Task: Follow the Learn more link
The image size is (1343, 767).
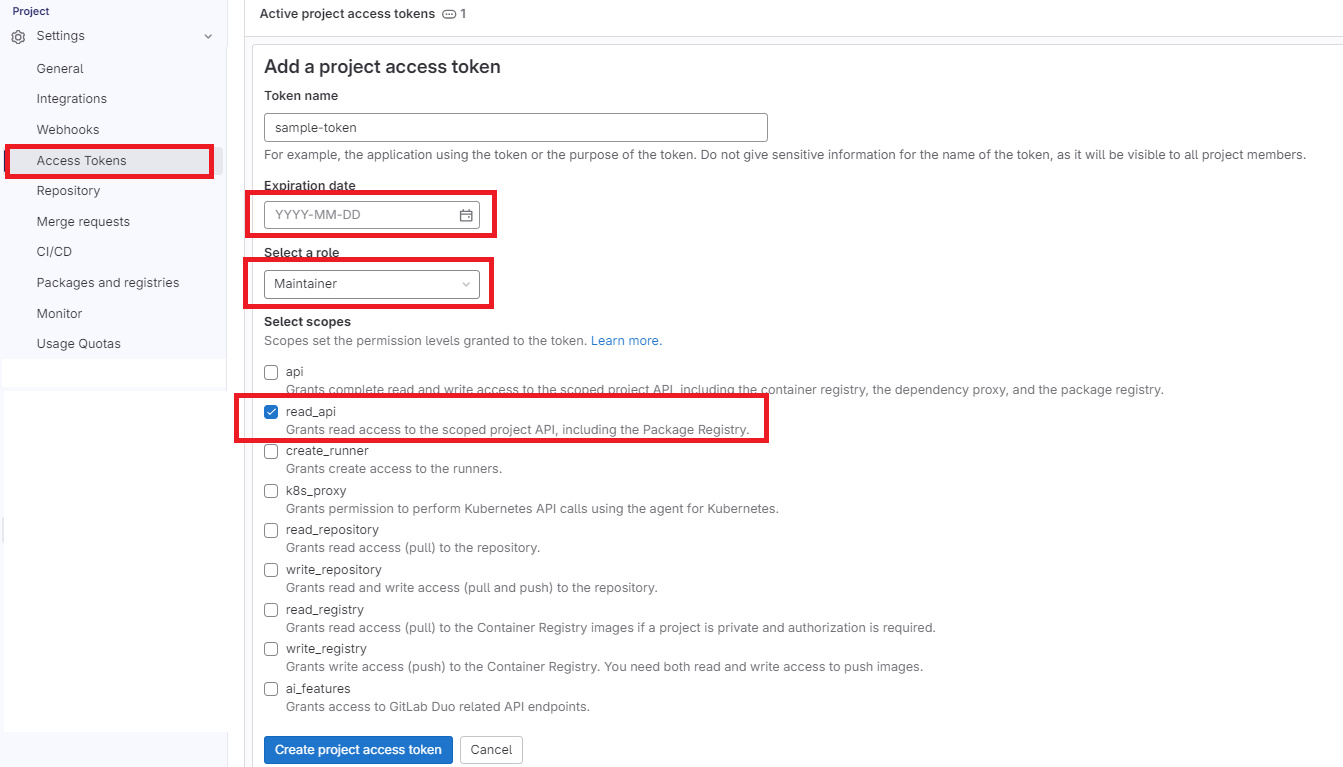Action: coord(625,341)
